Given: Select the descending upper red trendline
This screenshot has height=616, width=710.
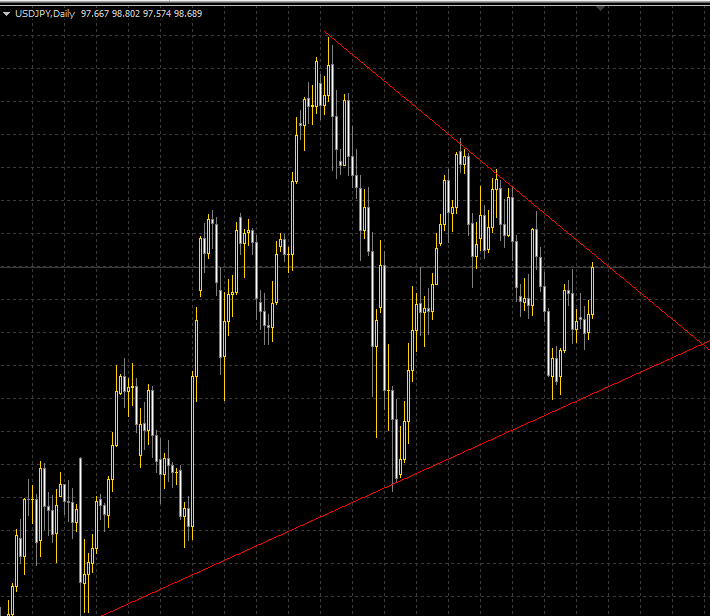Looking at the screenshot, I should click(x=516, y=190).
